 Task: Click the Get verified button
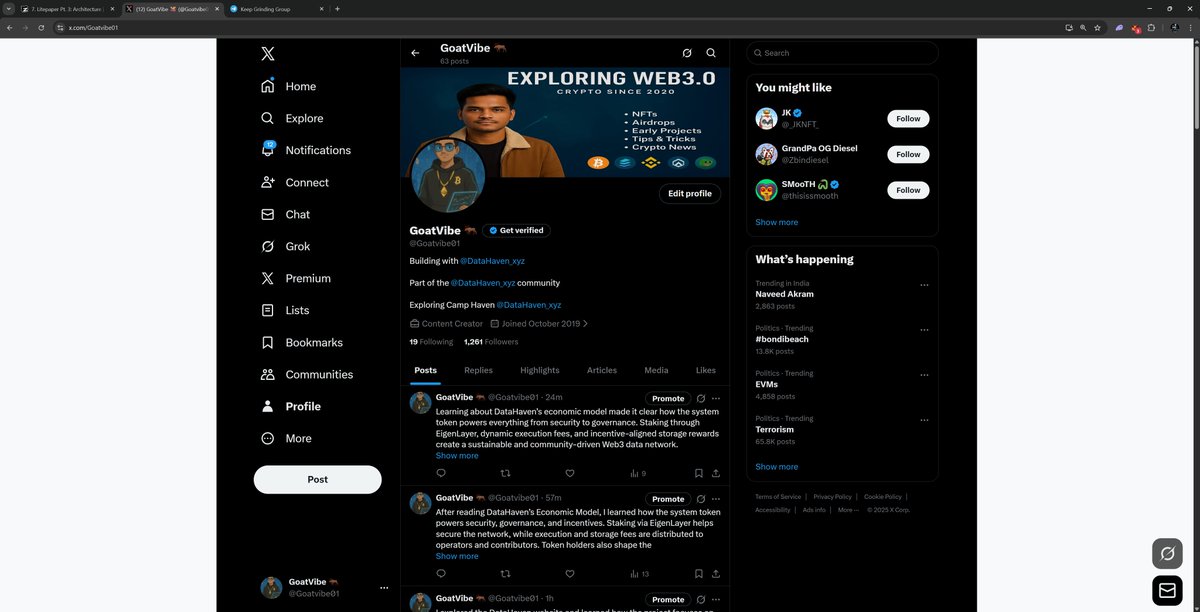coord(516,230)
